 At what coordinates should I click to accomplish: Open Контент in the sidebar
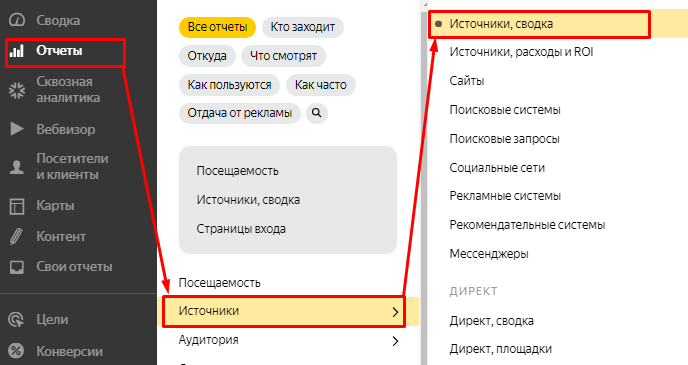coord(61,236)
